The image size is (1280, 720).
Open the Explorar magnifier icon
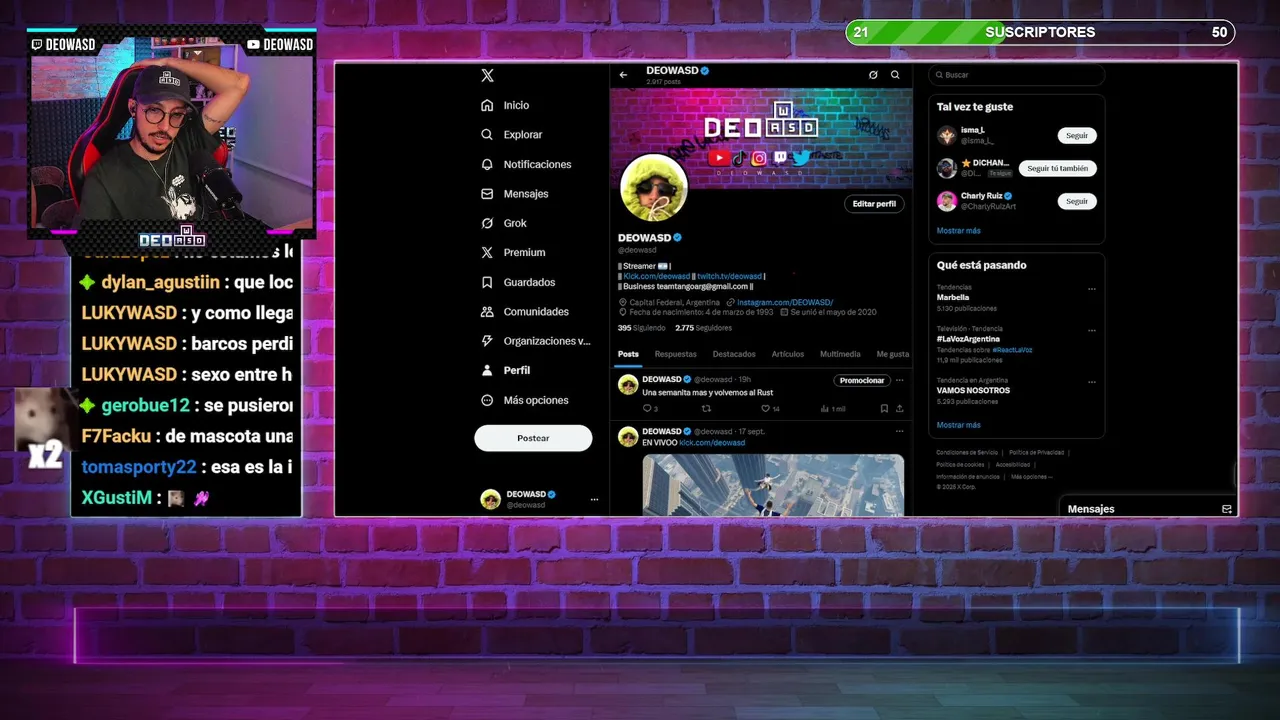[487, 134]
